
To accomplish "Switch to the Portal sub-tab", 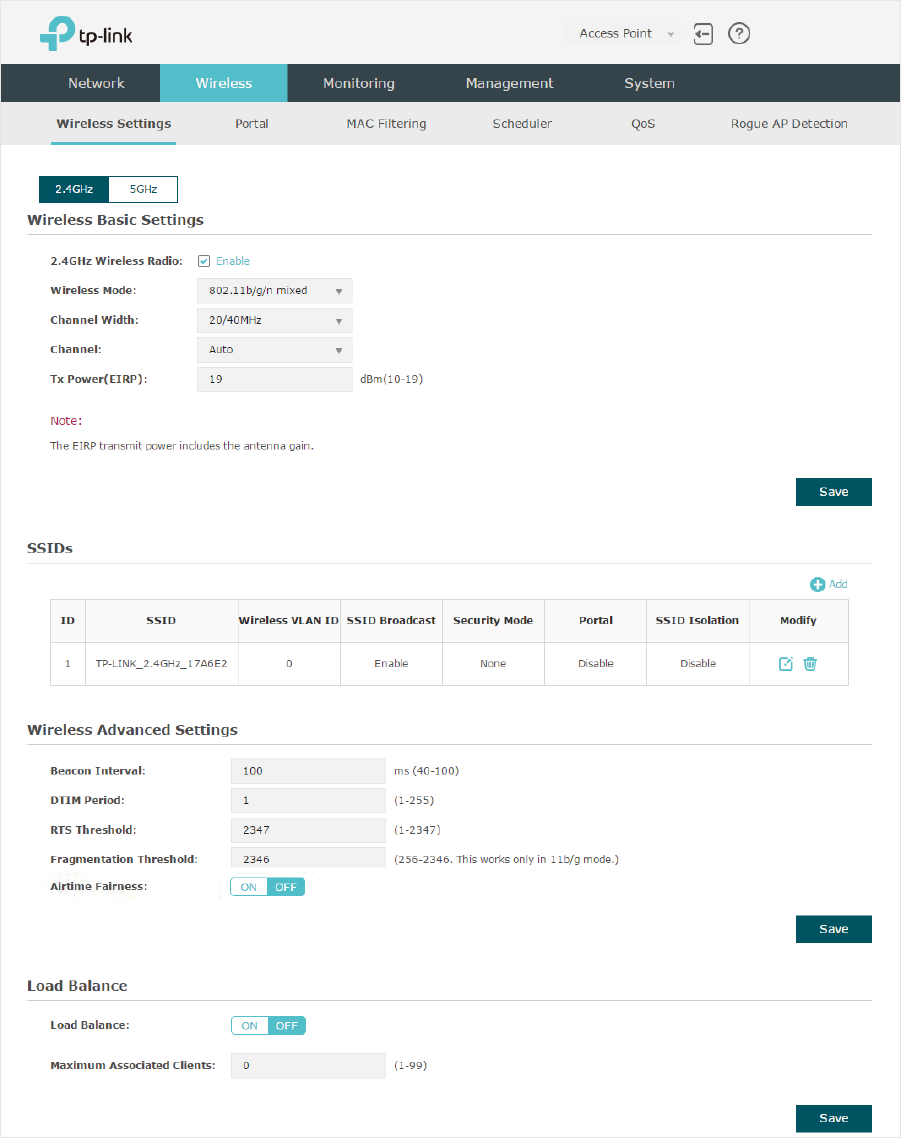I will coord(252,123).
